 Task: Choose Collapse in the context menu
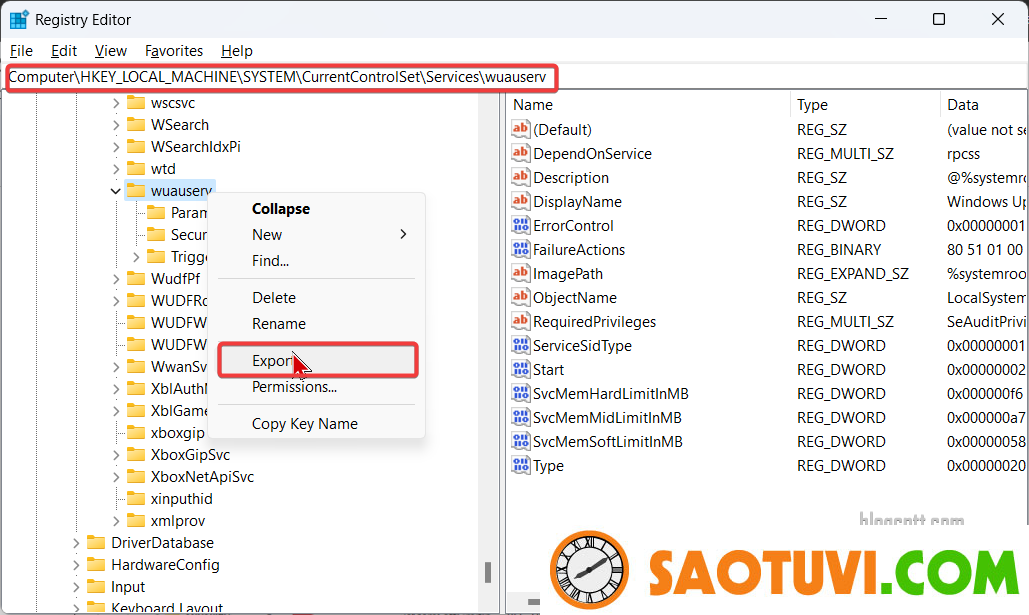318,209
